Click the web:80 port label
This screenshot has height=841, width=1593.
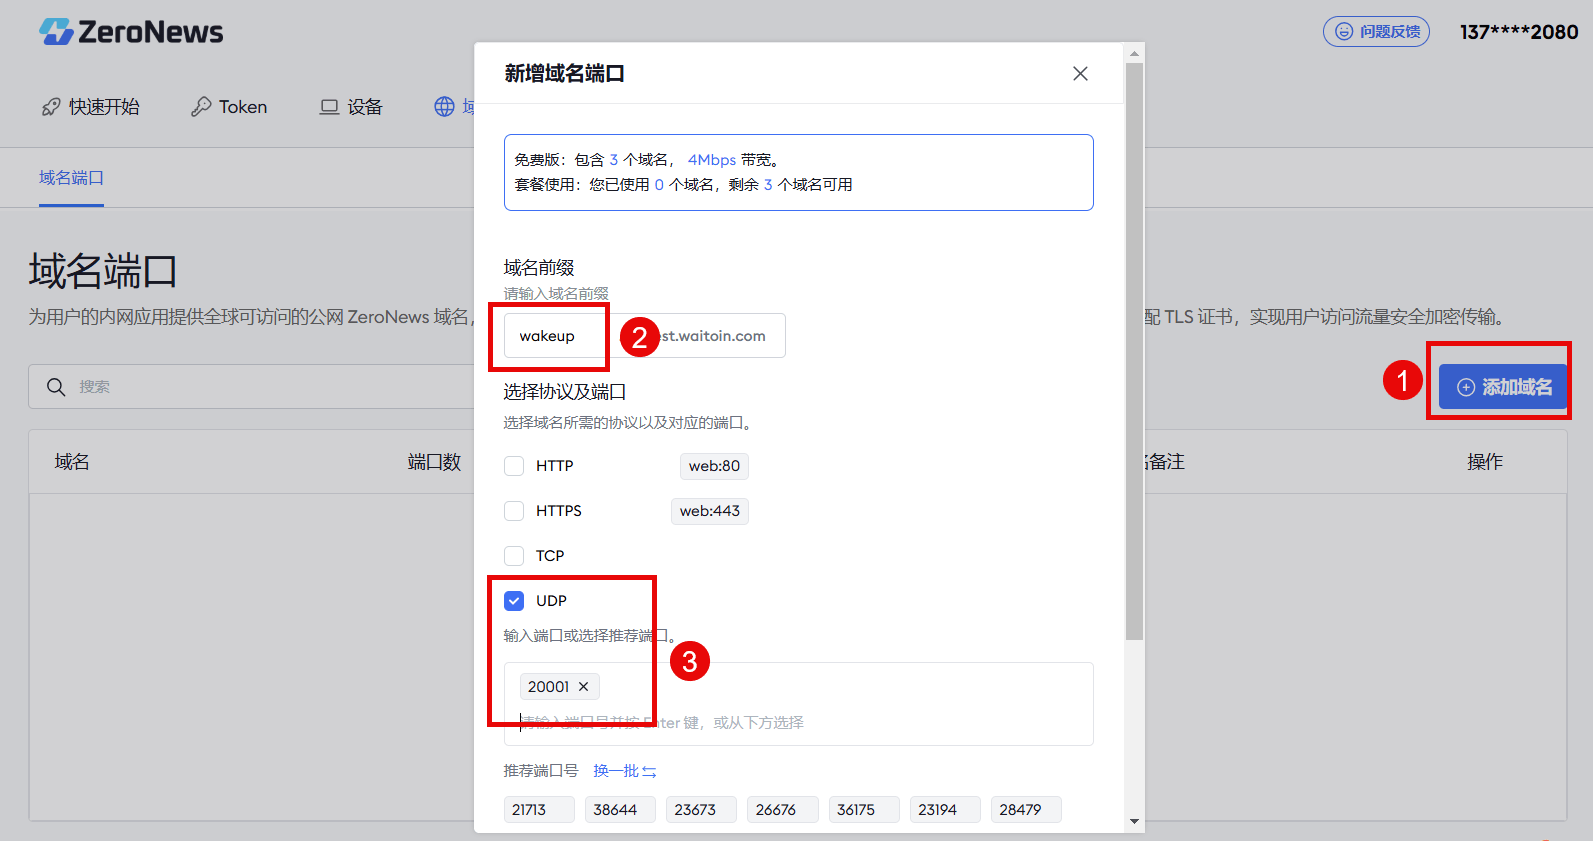point(714,466)
